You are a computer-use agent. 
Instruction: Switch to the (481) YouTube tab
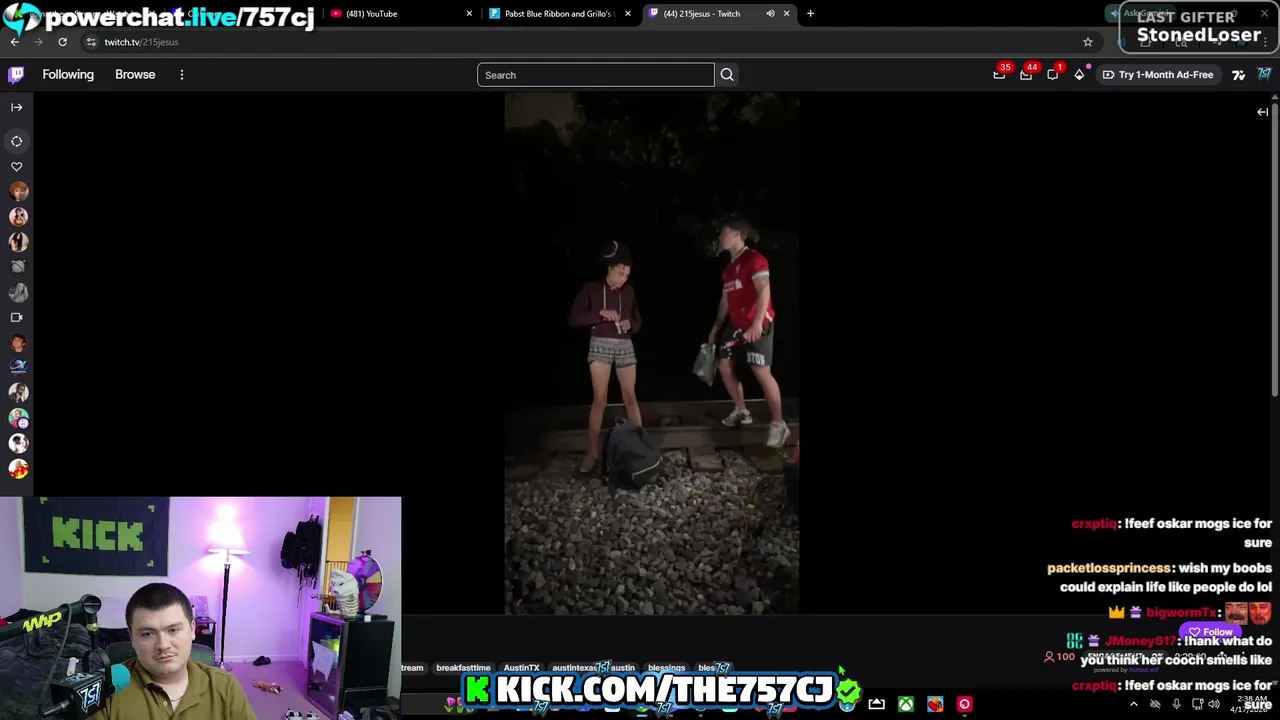click(x=400, y=14)
